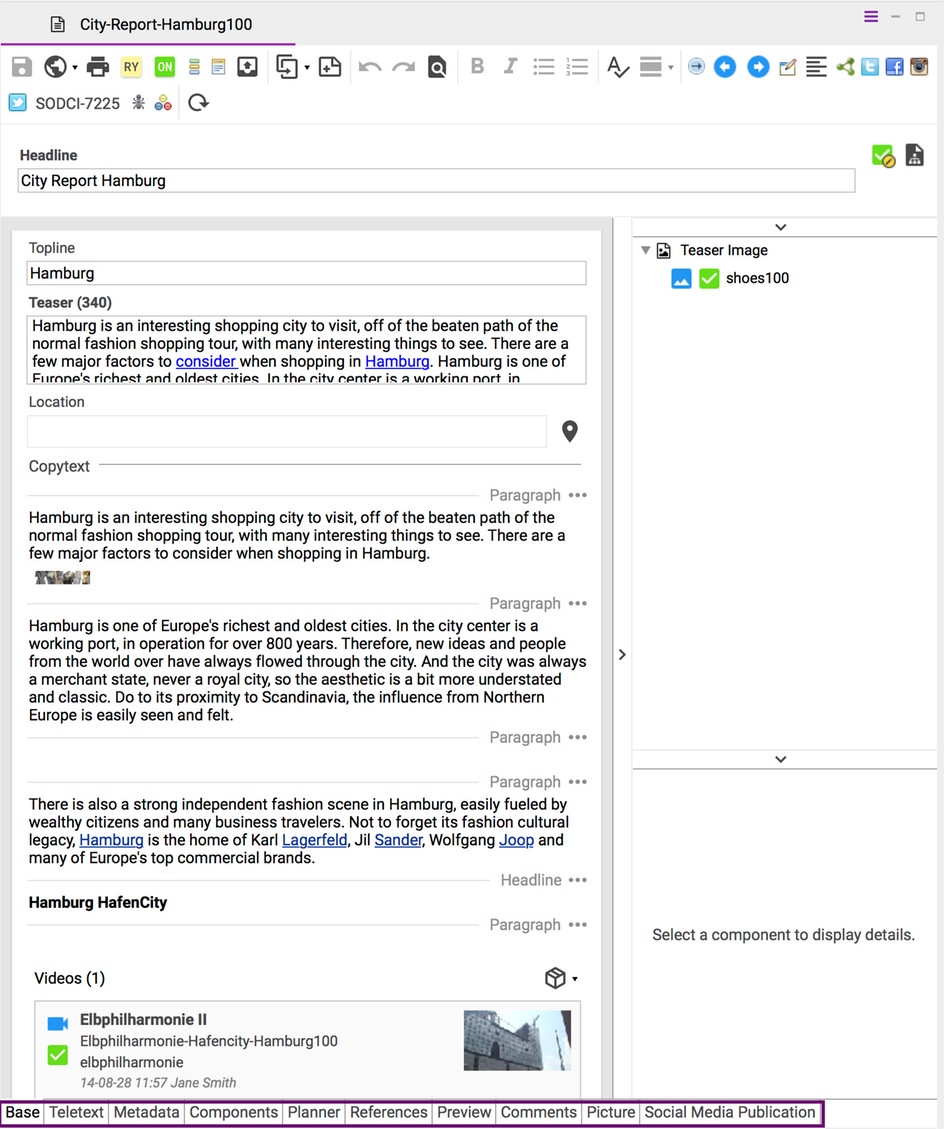The width and height of the screenshot is (944, 1129).
Task: Click the location pin icon
Action: point(570,431)
